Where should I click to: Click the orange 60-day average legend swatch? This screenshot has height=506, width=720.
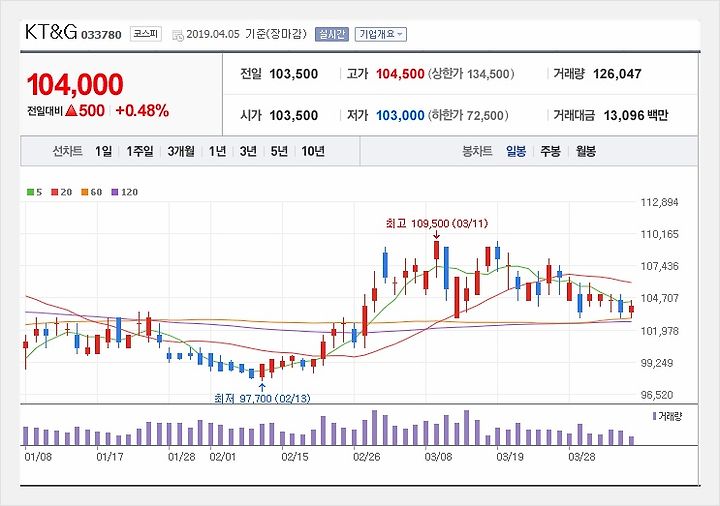[x=84, y=192]
